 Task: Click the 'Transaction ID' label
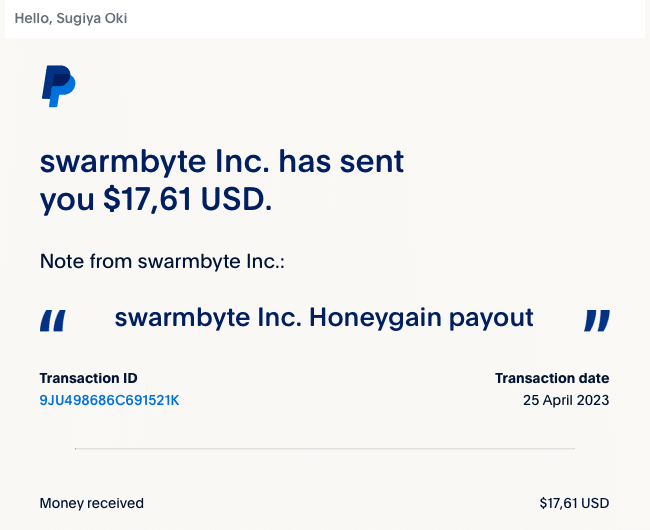(x=88, y=378)
